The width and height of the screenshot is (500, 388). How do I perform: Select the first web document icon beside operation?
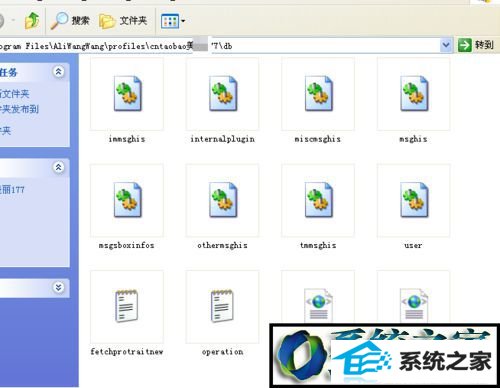click(x=318, y=306)
